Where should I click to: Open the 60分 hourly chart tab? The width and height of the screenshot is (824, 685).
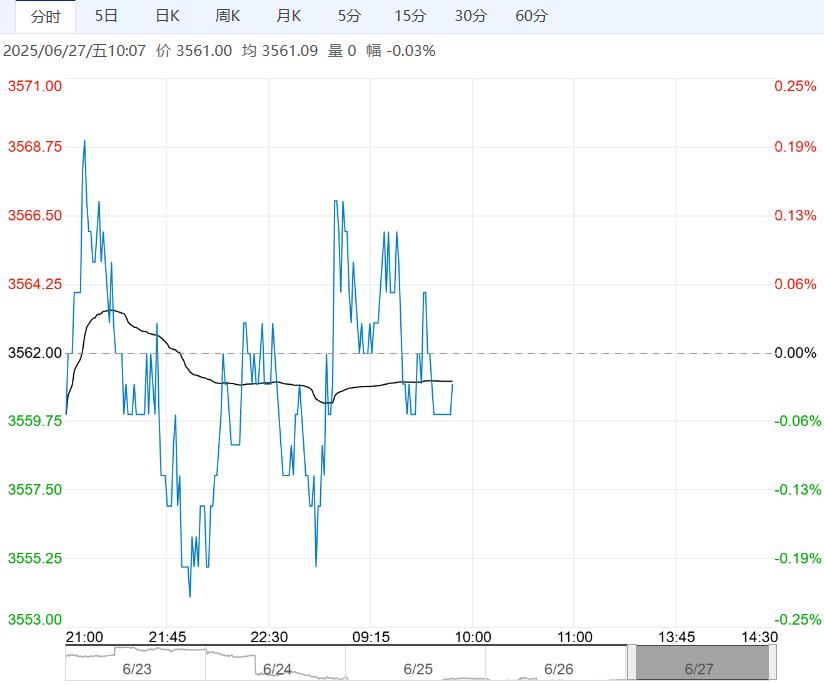(531, 16)
